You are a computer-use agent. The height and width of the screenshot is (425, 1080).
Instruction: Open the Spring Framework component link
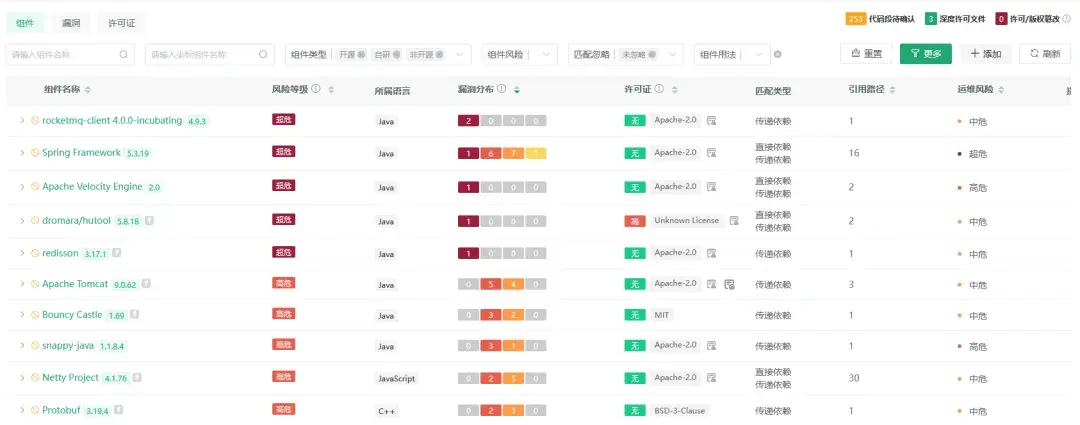(x=81, y=153)
